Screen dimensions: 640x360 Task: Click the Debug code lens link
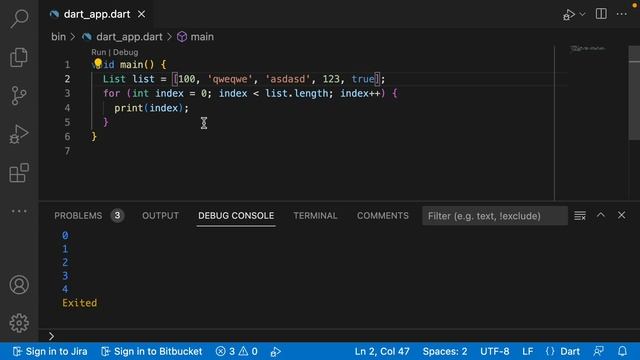[126, 52]
